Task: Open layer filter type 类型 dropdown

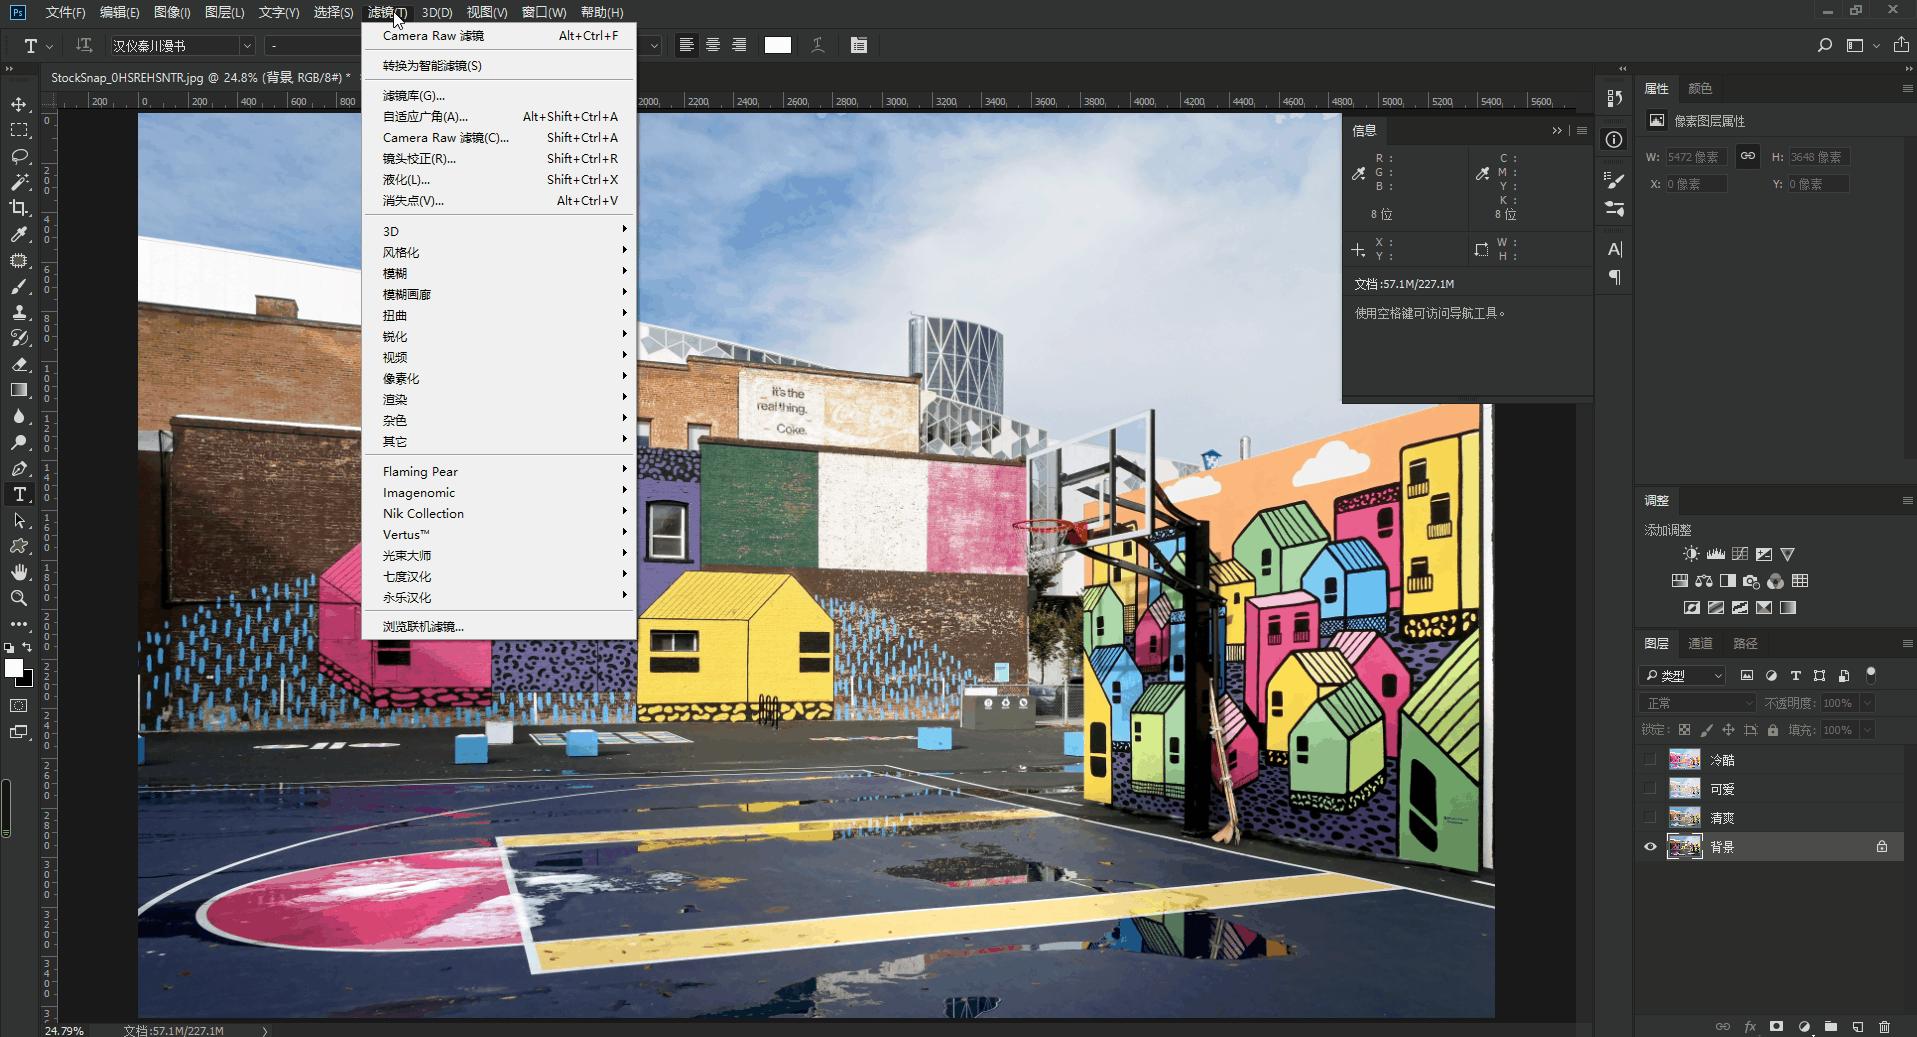Action: 1683,676
